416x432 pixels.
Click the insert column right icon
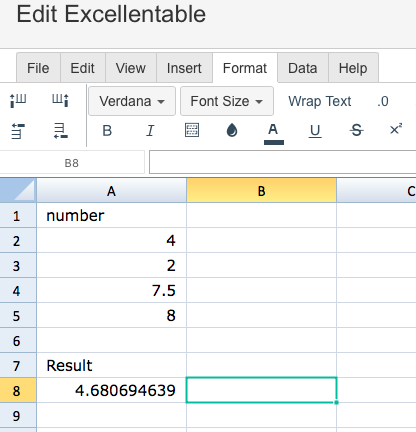pyautogui.click(x=60, y=100)
